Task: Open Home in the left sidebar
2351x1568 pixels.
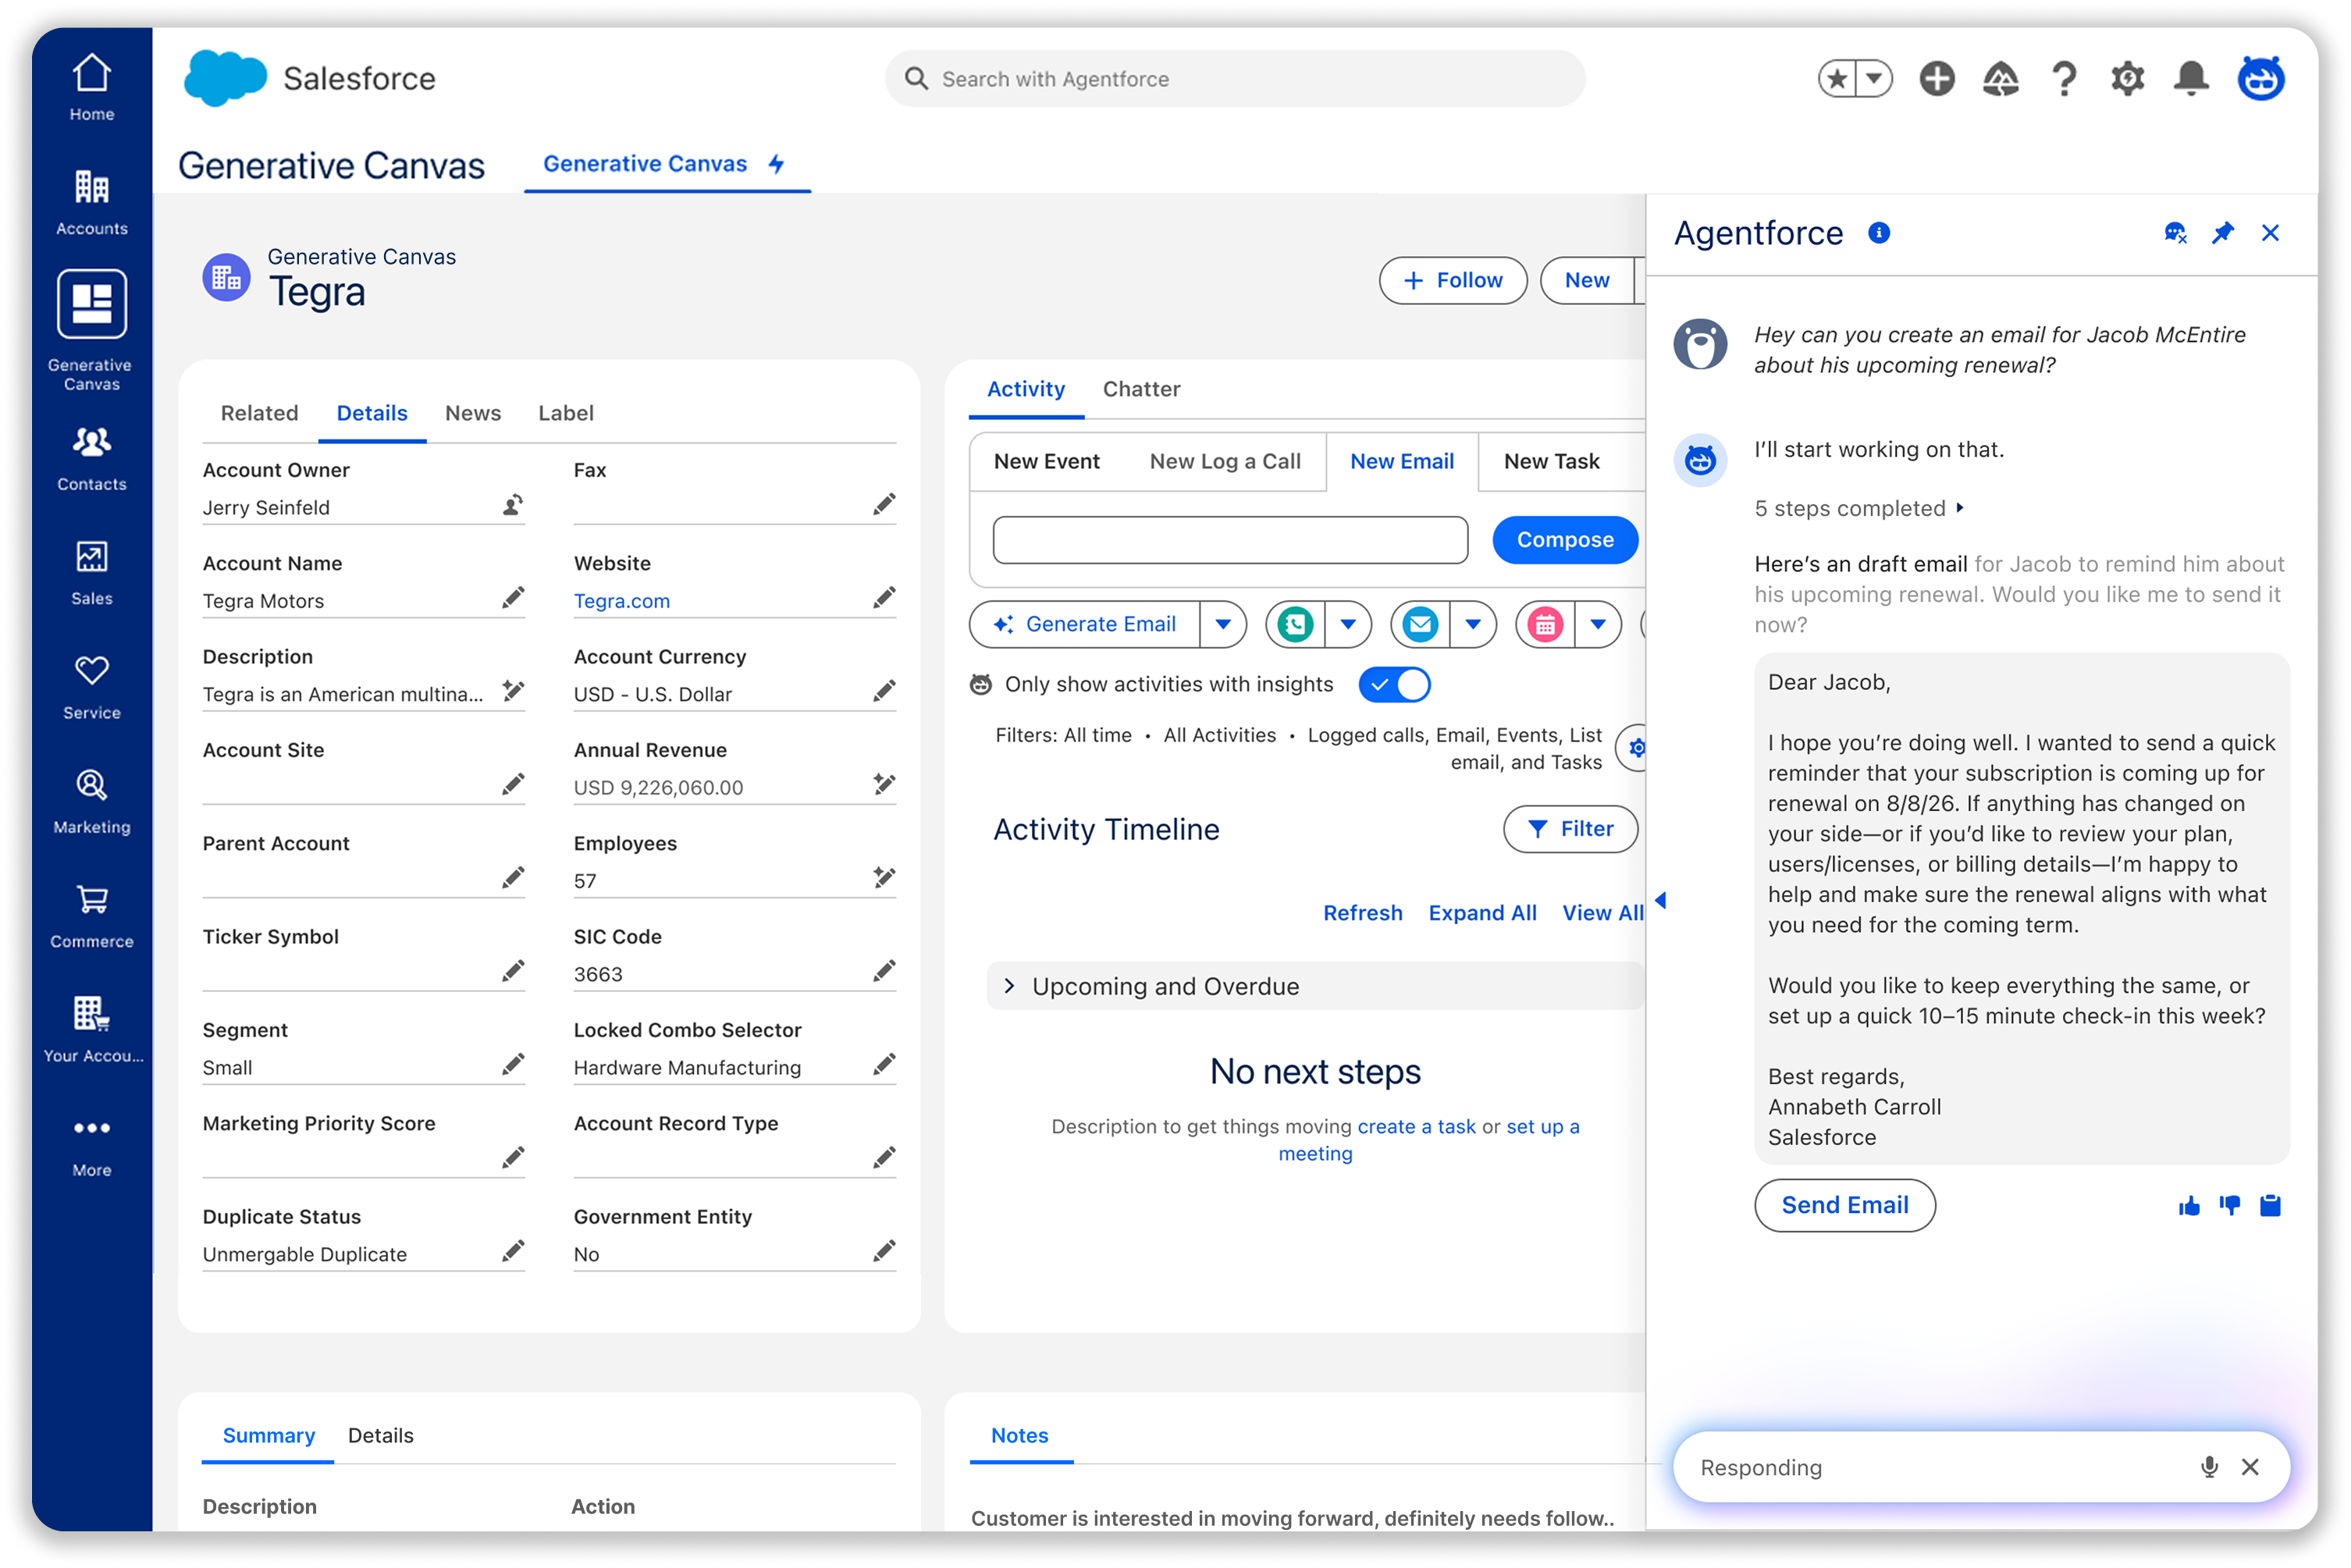Action: pos(91,88)
